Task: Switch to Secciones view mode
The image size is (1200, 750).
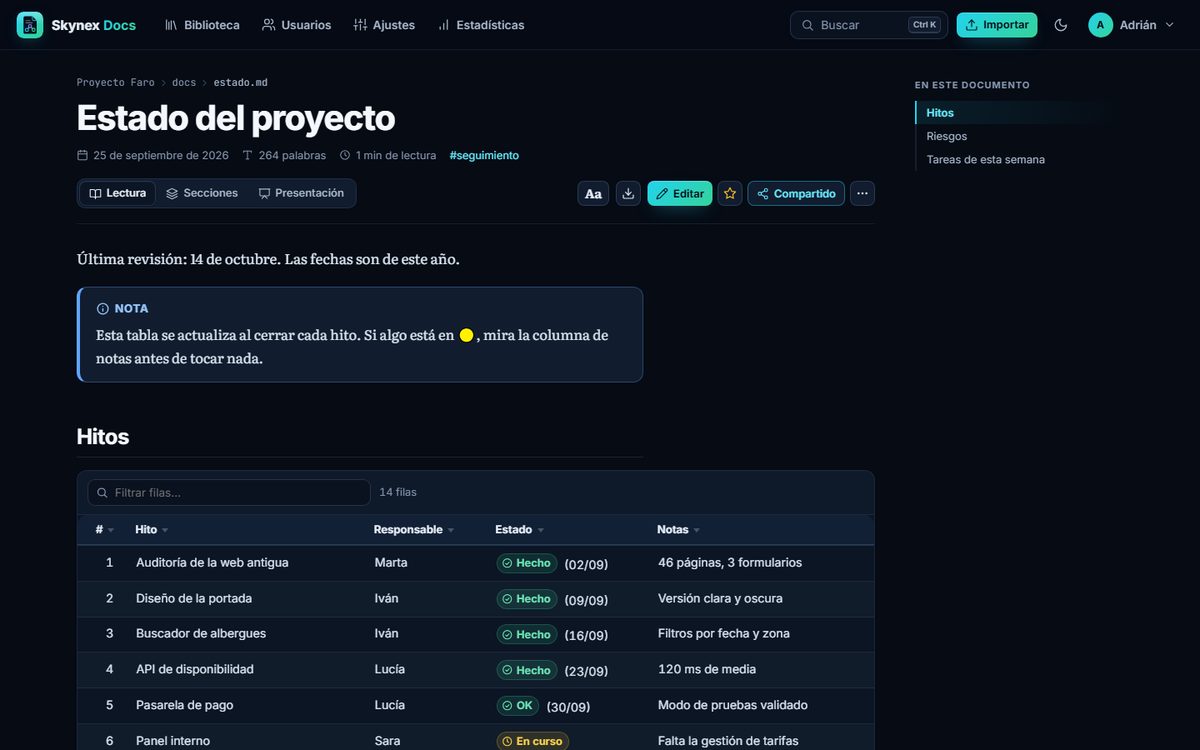Action: coord(202,193)
